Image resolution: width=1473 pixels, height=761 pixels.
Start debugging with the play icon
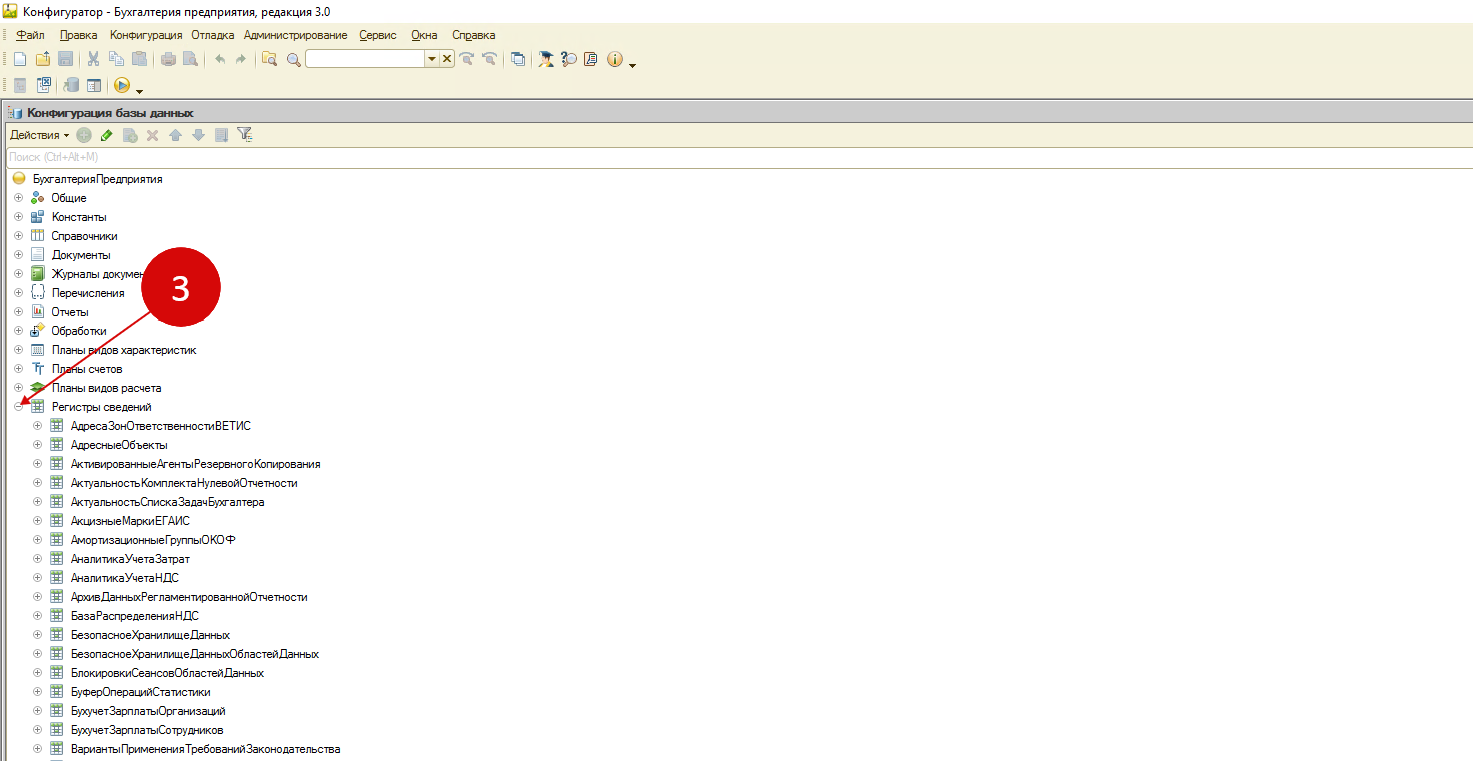coord(122,85)
